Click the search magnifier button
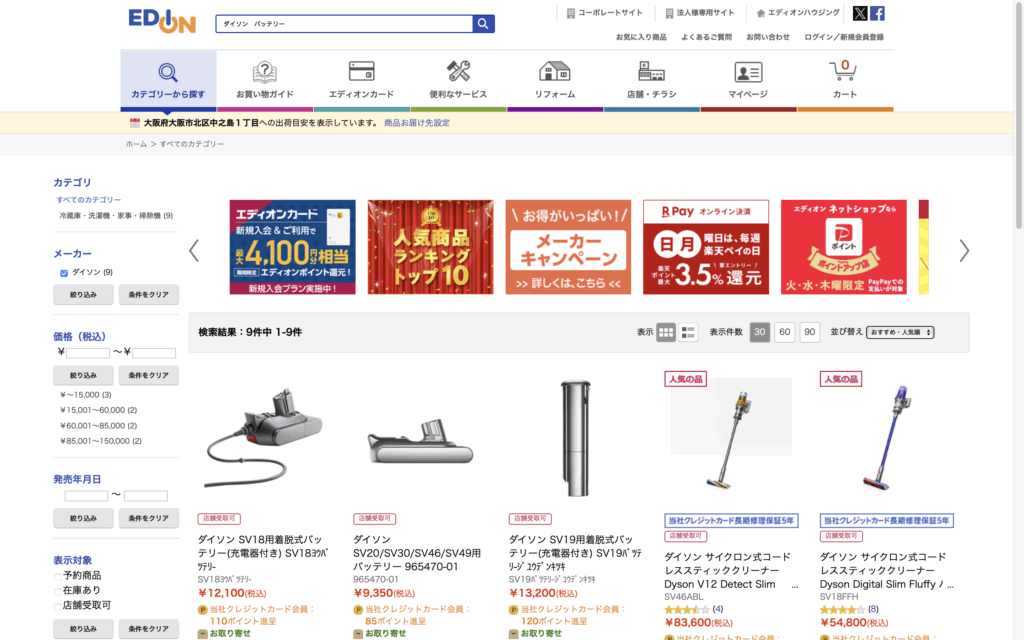The image size is (1024, 640). [483, 24]
